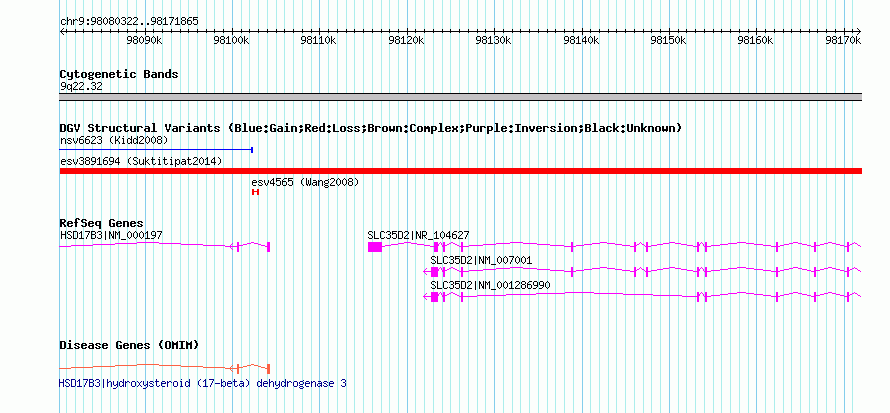Click the left arrow end of the ruler
The height and width of the screenshot is (413, 890).
pyautogui.click(x=63, y=31)
